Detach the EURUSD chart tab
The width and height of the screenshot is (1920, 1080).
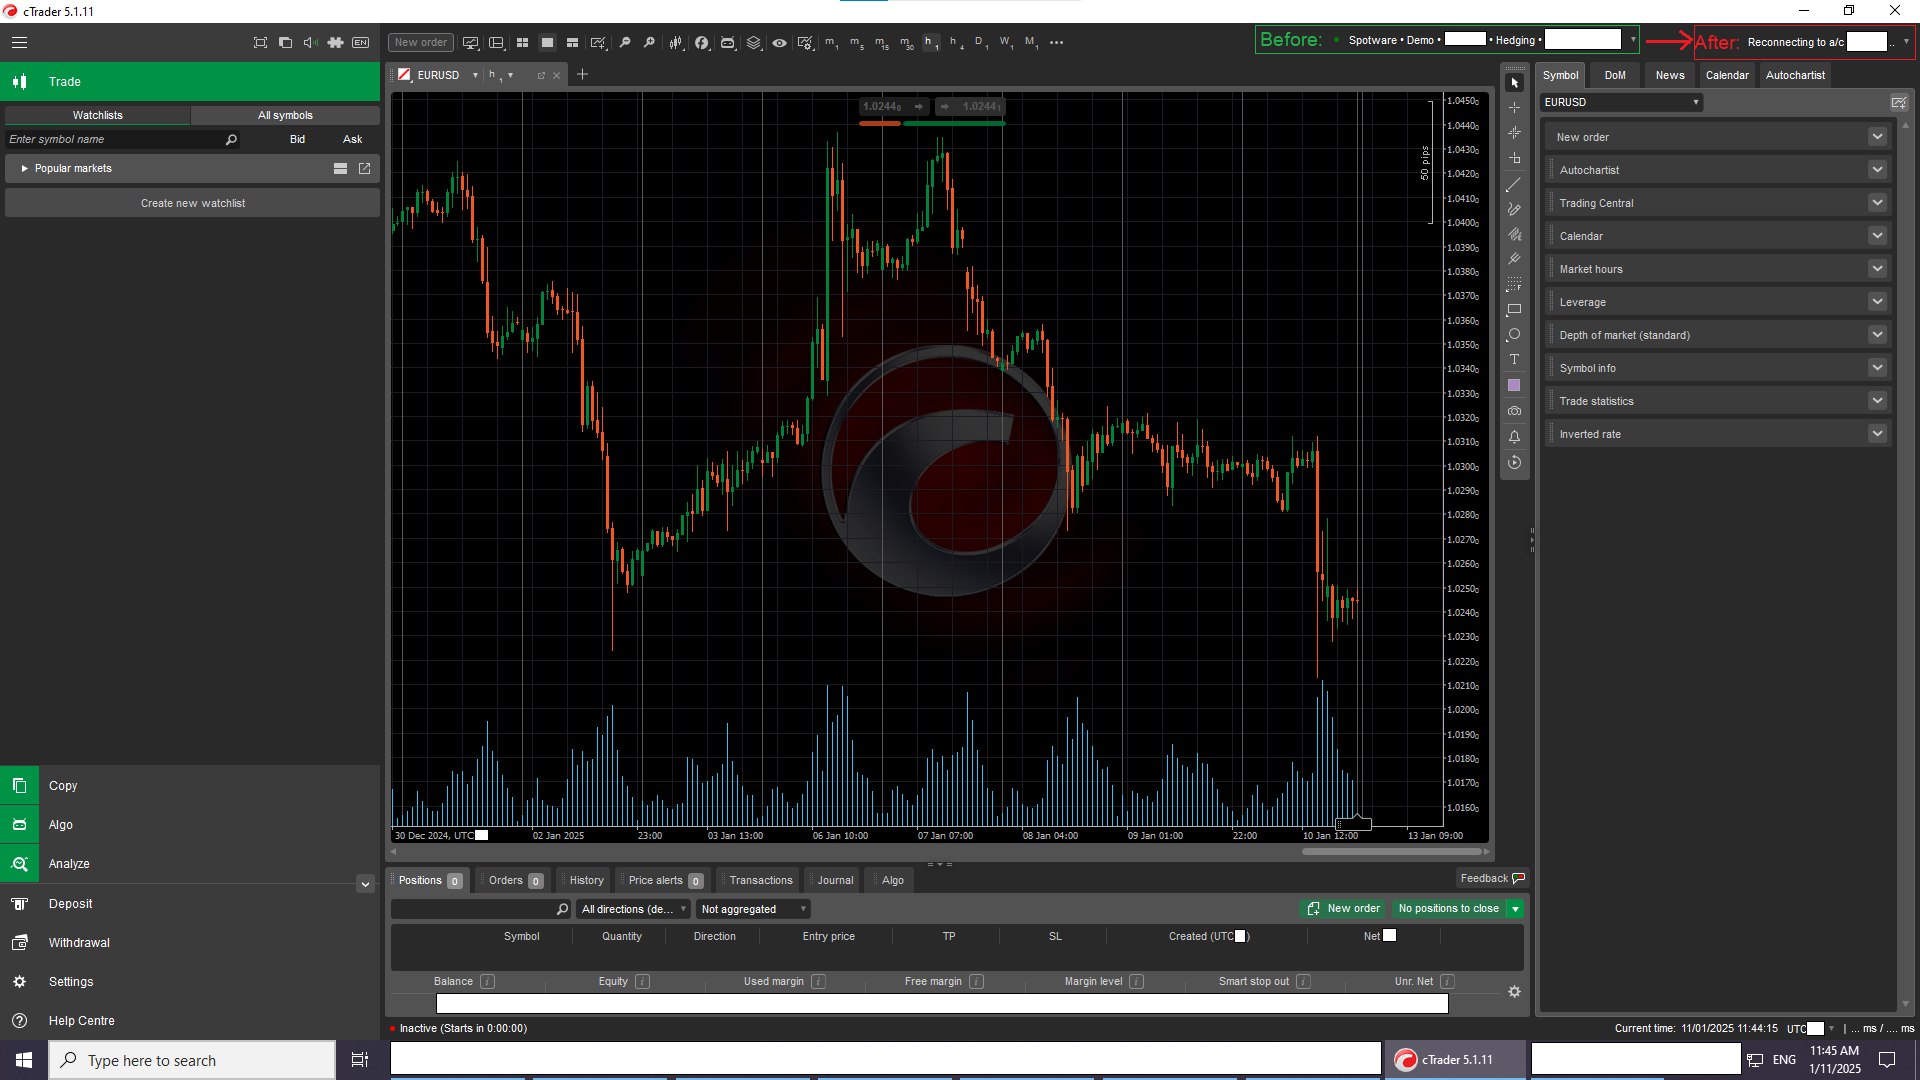point(542,75)
